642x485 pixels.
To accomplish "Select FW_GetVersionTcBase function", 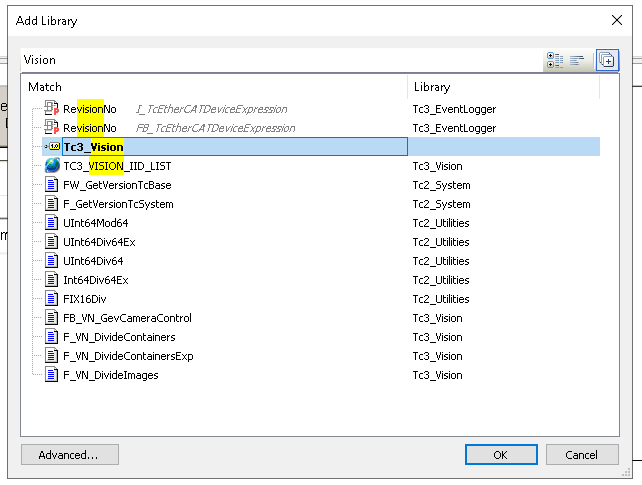I will 117,185.
